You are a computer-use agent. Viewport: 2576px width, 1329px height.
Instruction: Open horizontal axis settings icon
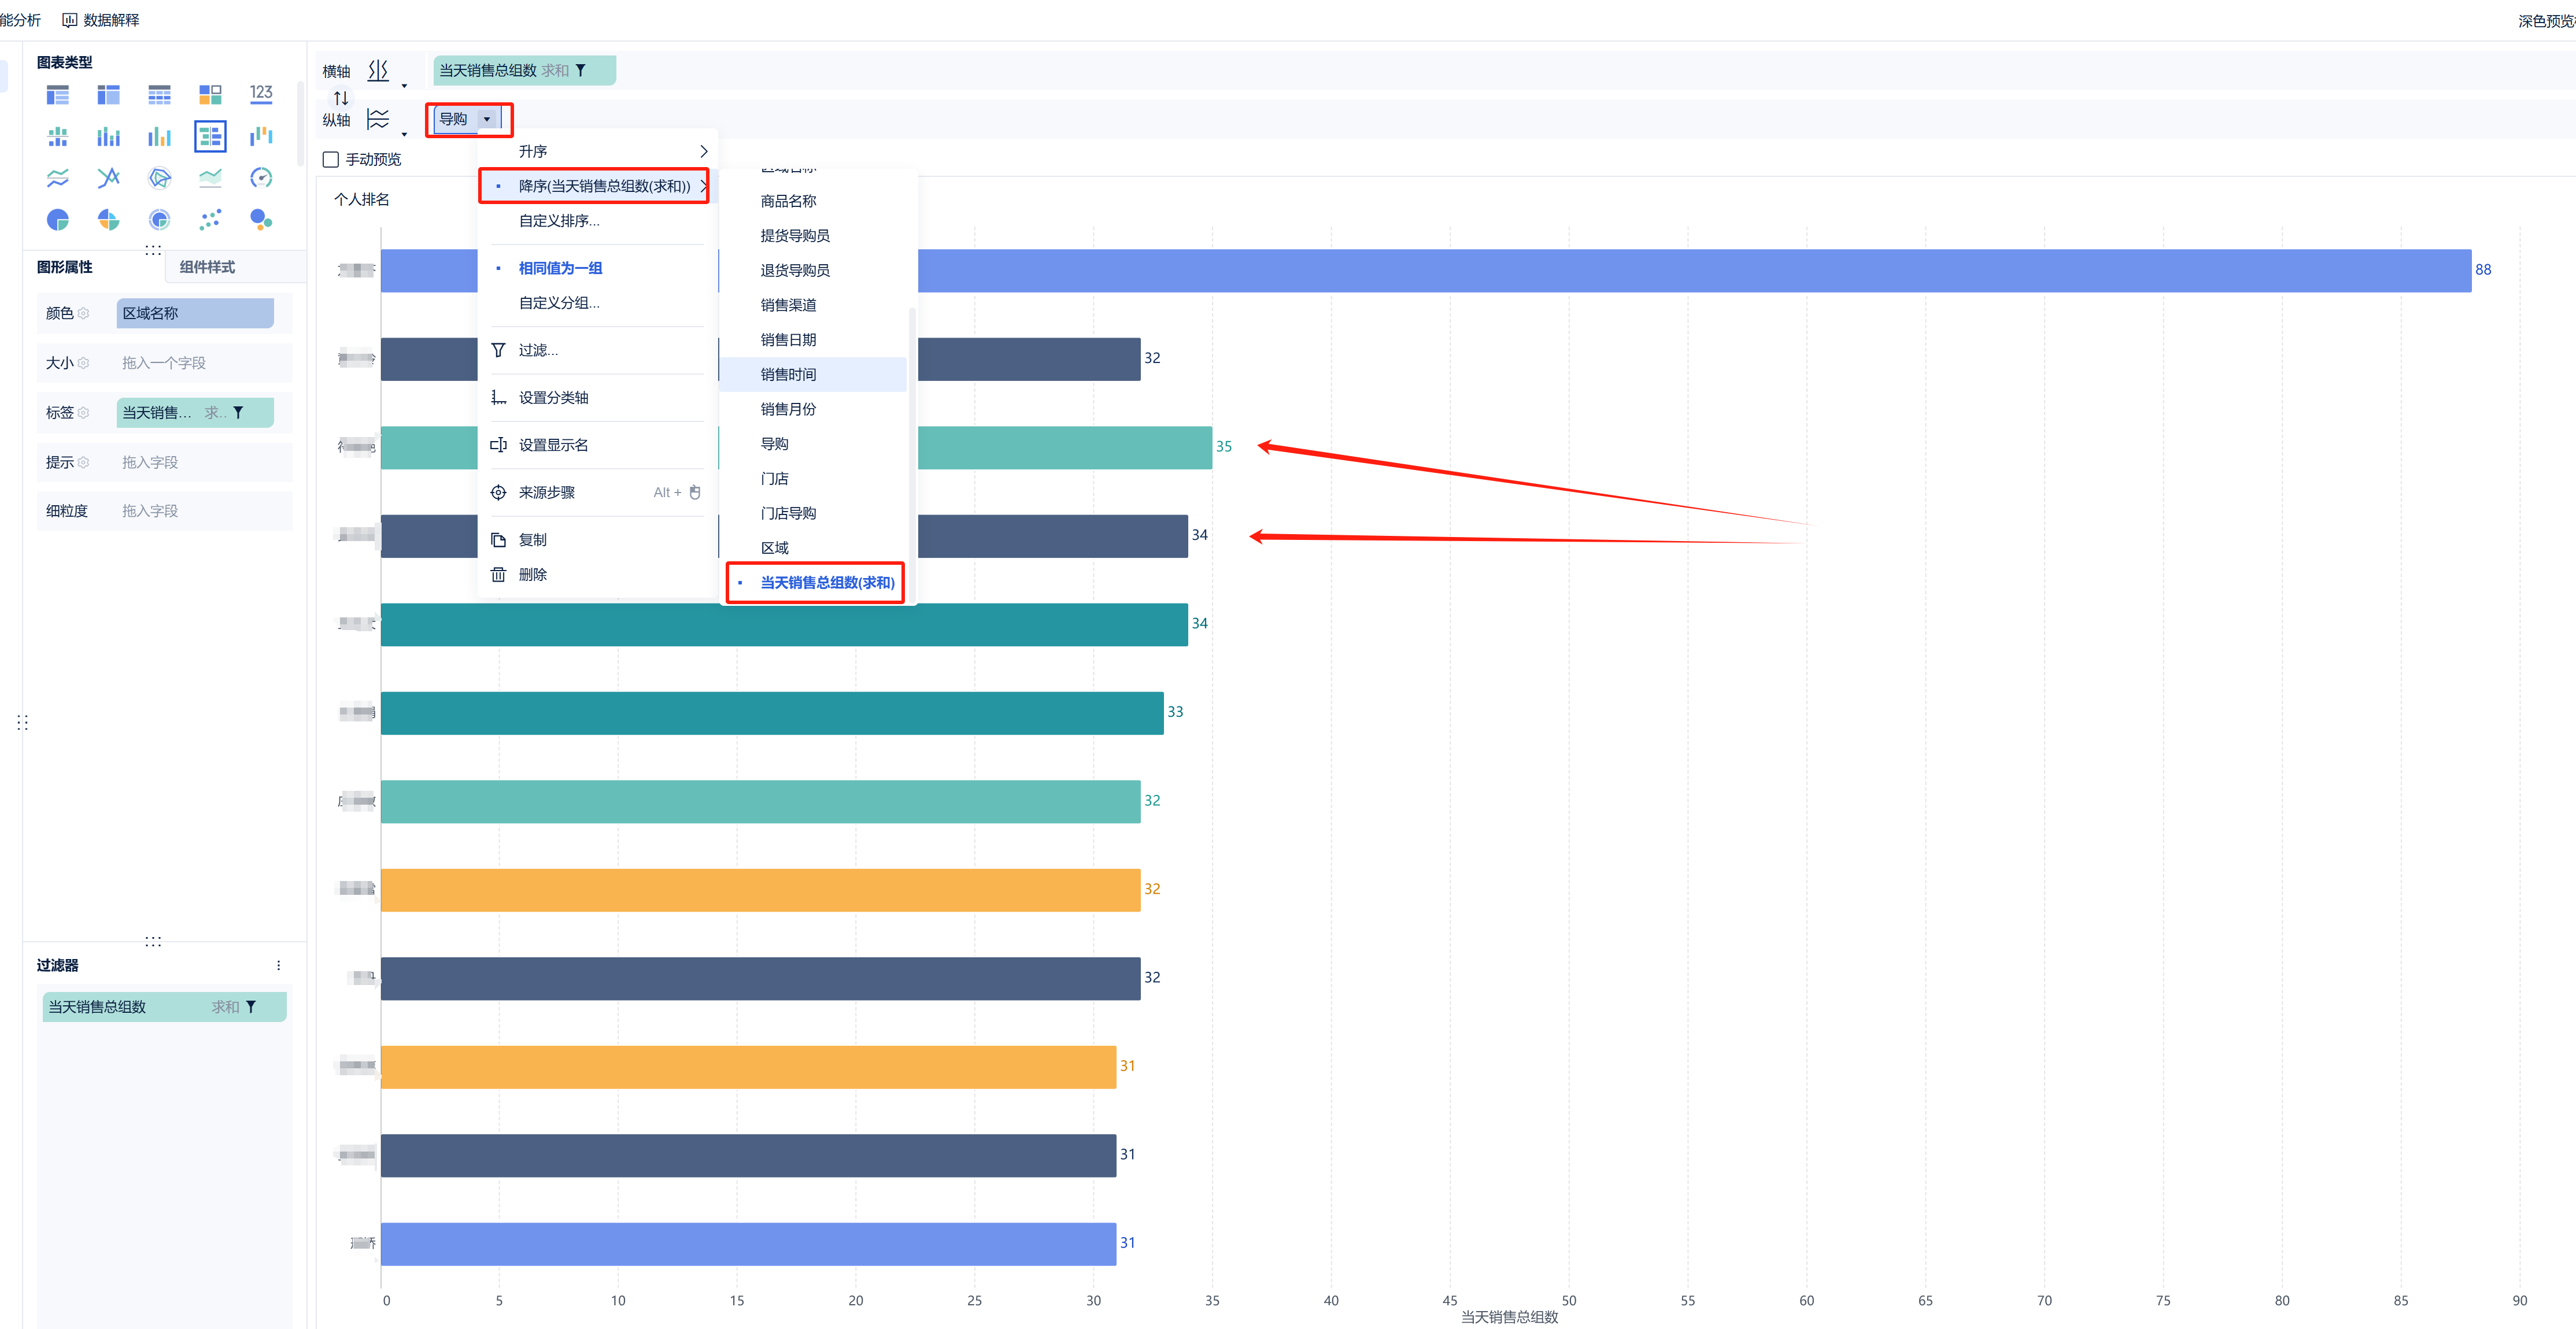point(378,71)
